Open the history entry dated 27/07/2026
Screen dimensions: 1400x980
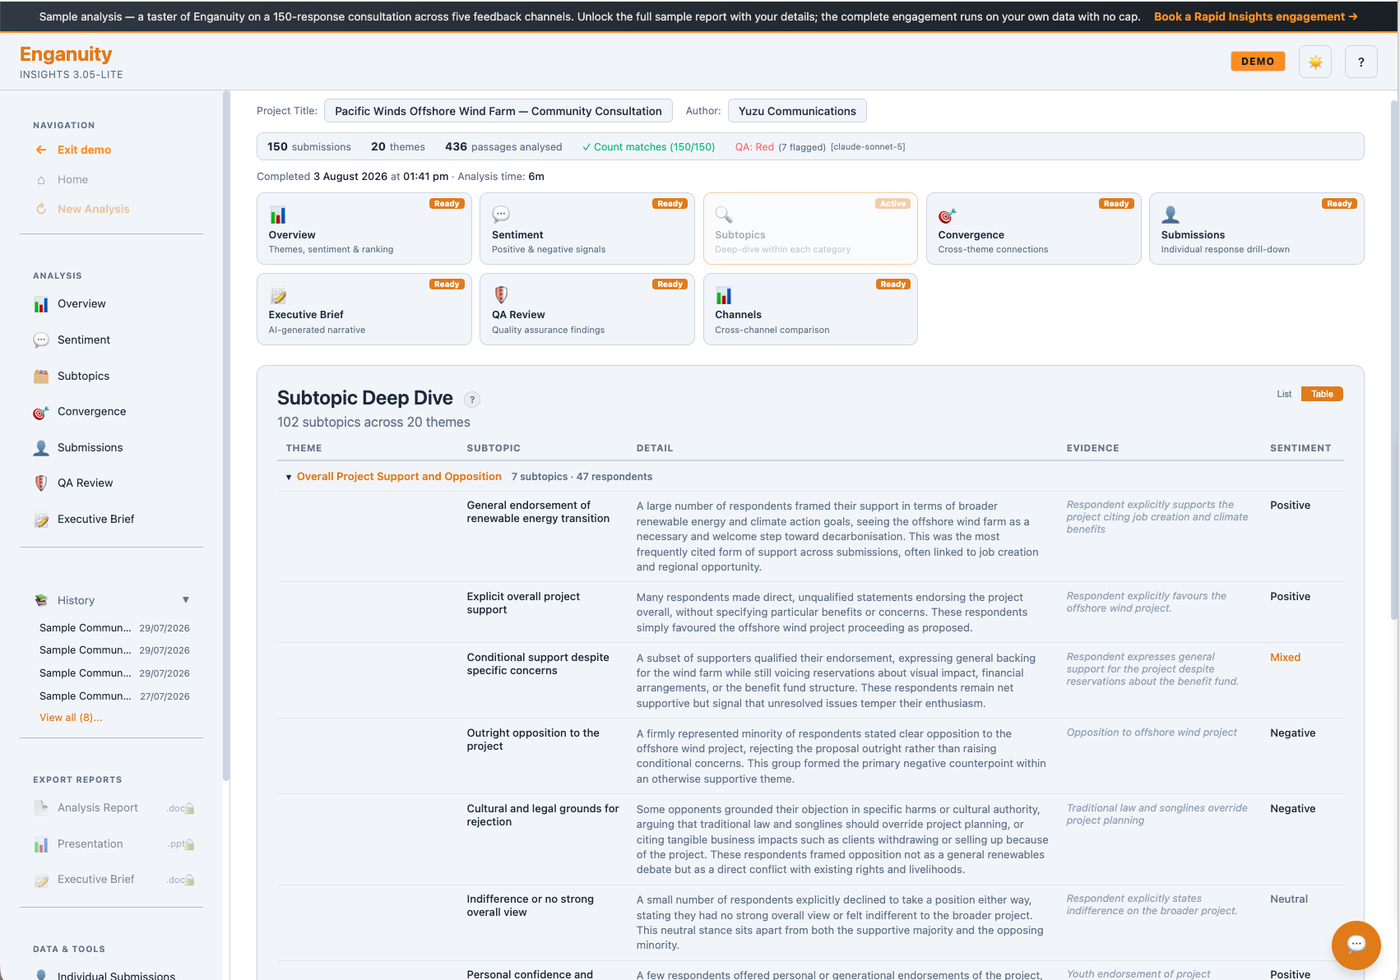point(114,696)
